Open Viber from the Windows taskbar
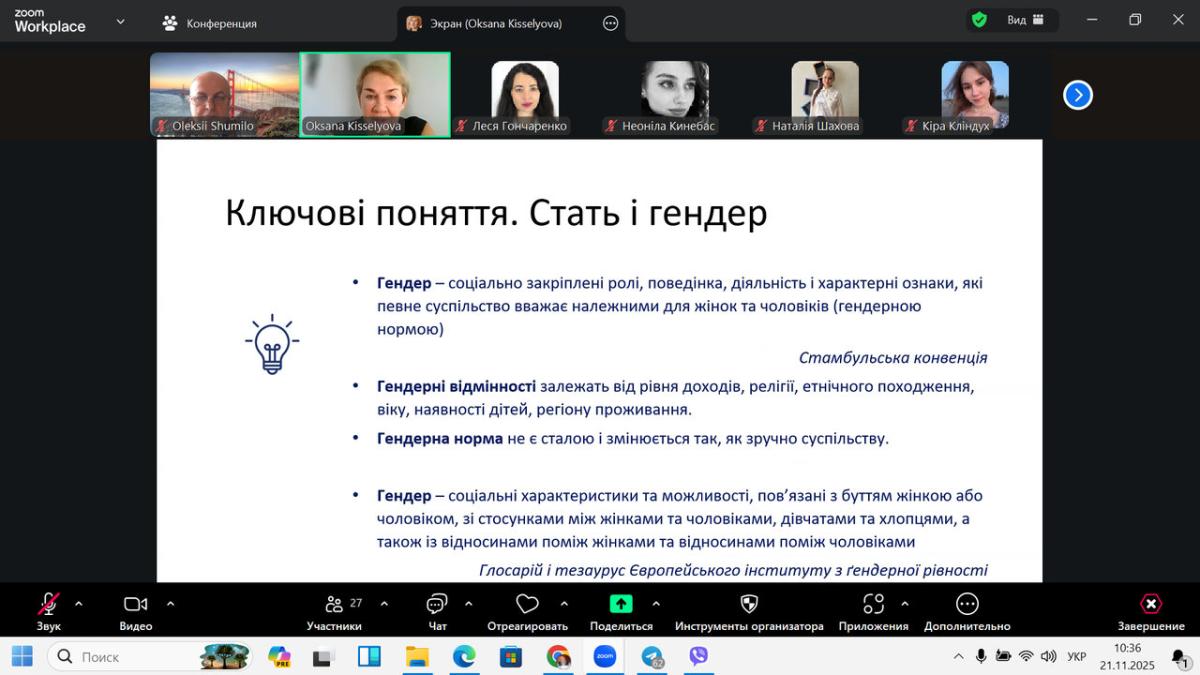The image size is (1200, 675). [x=699, y=657]
